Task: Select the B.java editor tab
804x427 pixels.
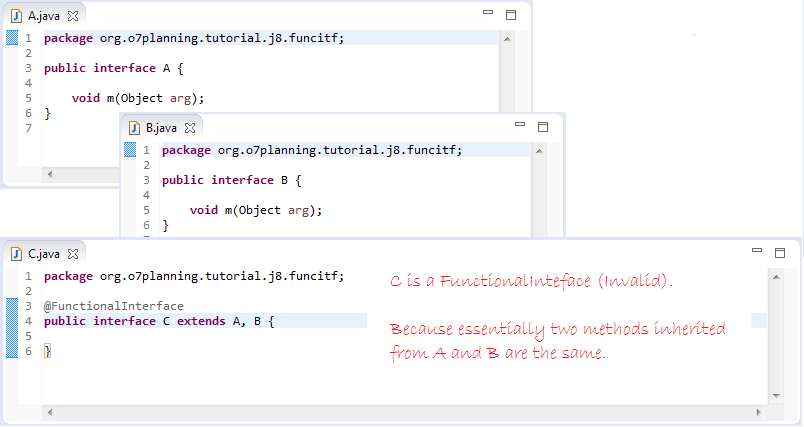Action: pyautogui.click(x=162, y=128)
